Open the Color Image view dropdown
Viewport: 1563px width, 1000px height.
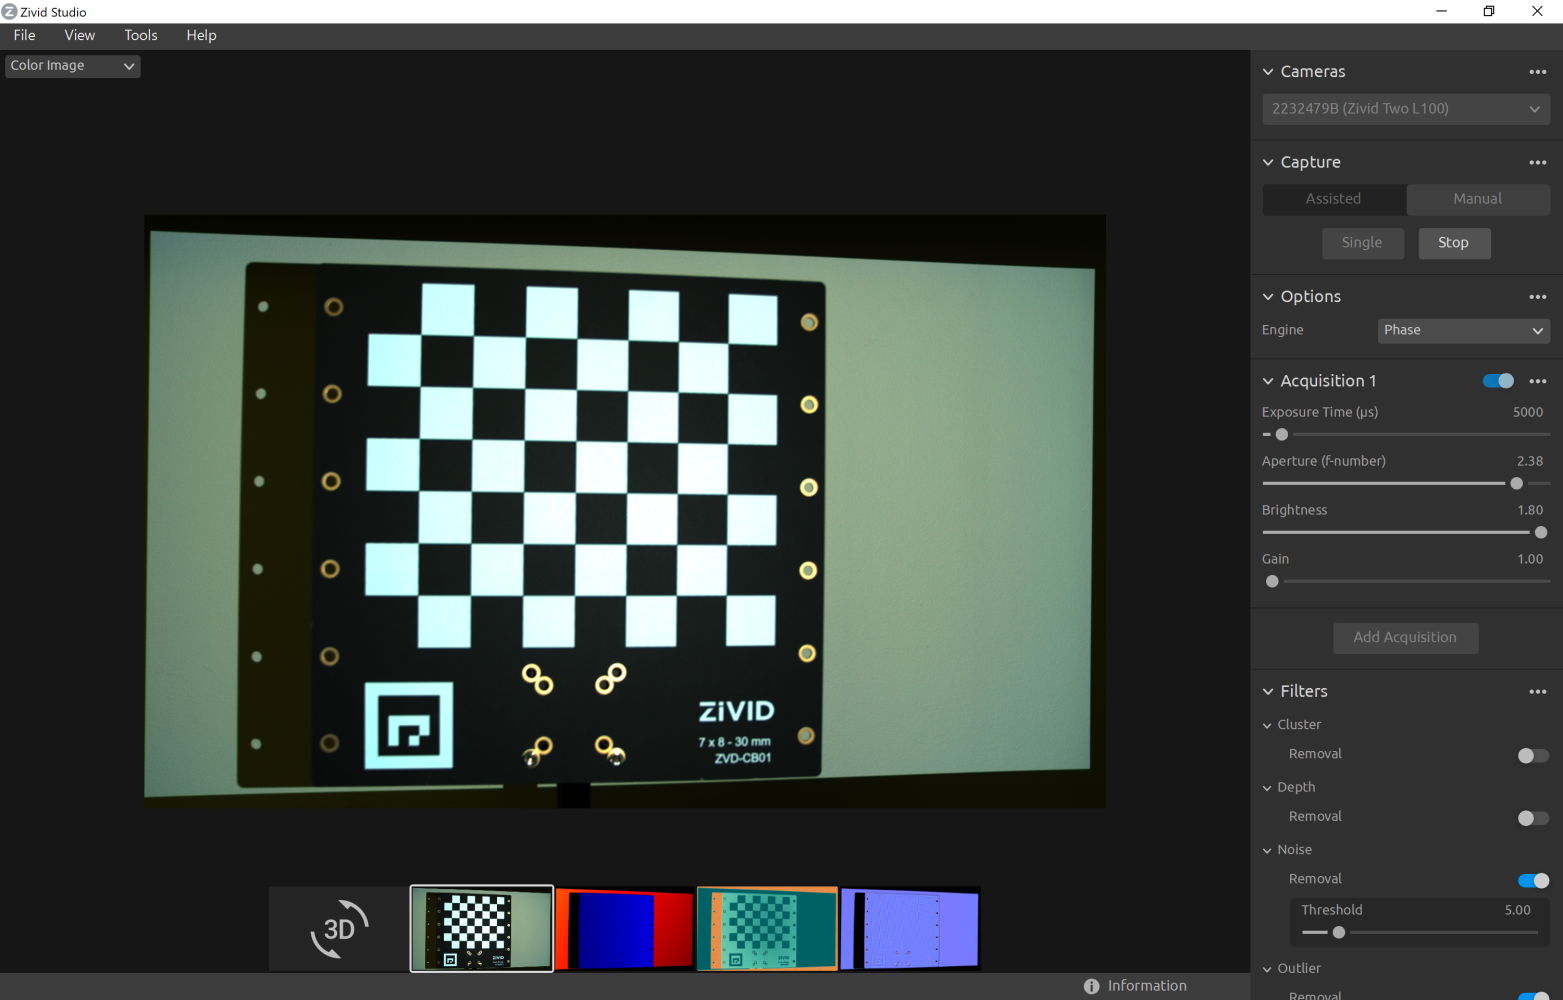(x=72, y=66)
